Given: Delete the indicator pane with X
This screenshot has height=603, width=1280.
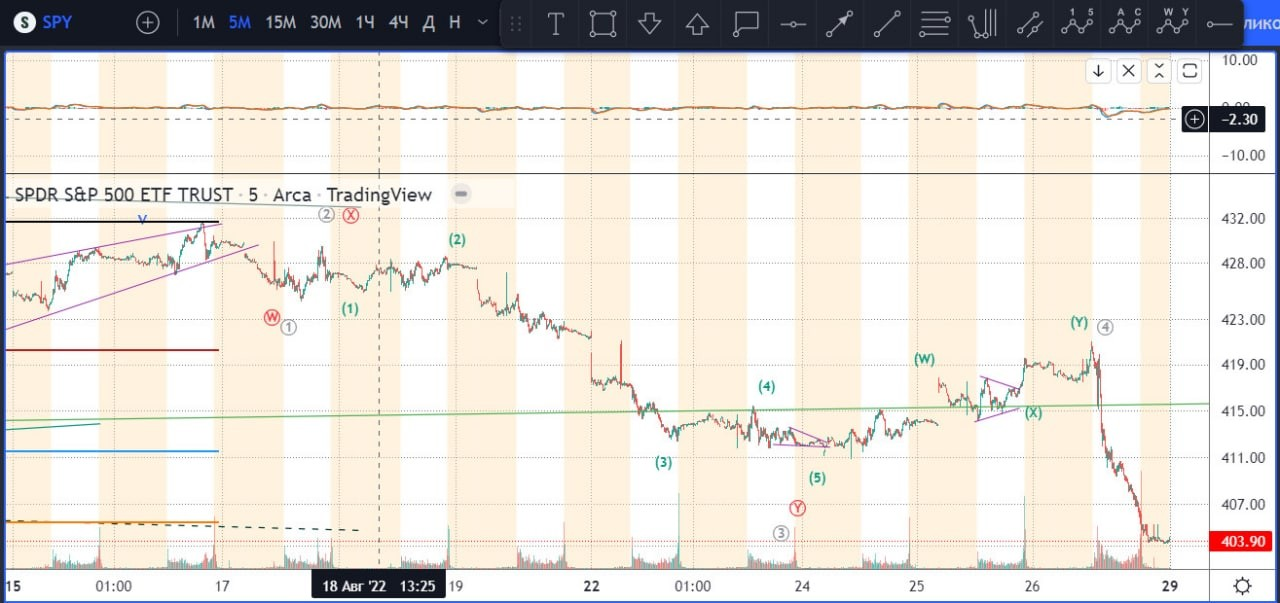Looking at the screenshot, I should (1128, 70).
